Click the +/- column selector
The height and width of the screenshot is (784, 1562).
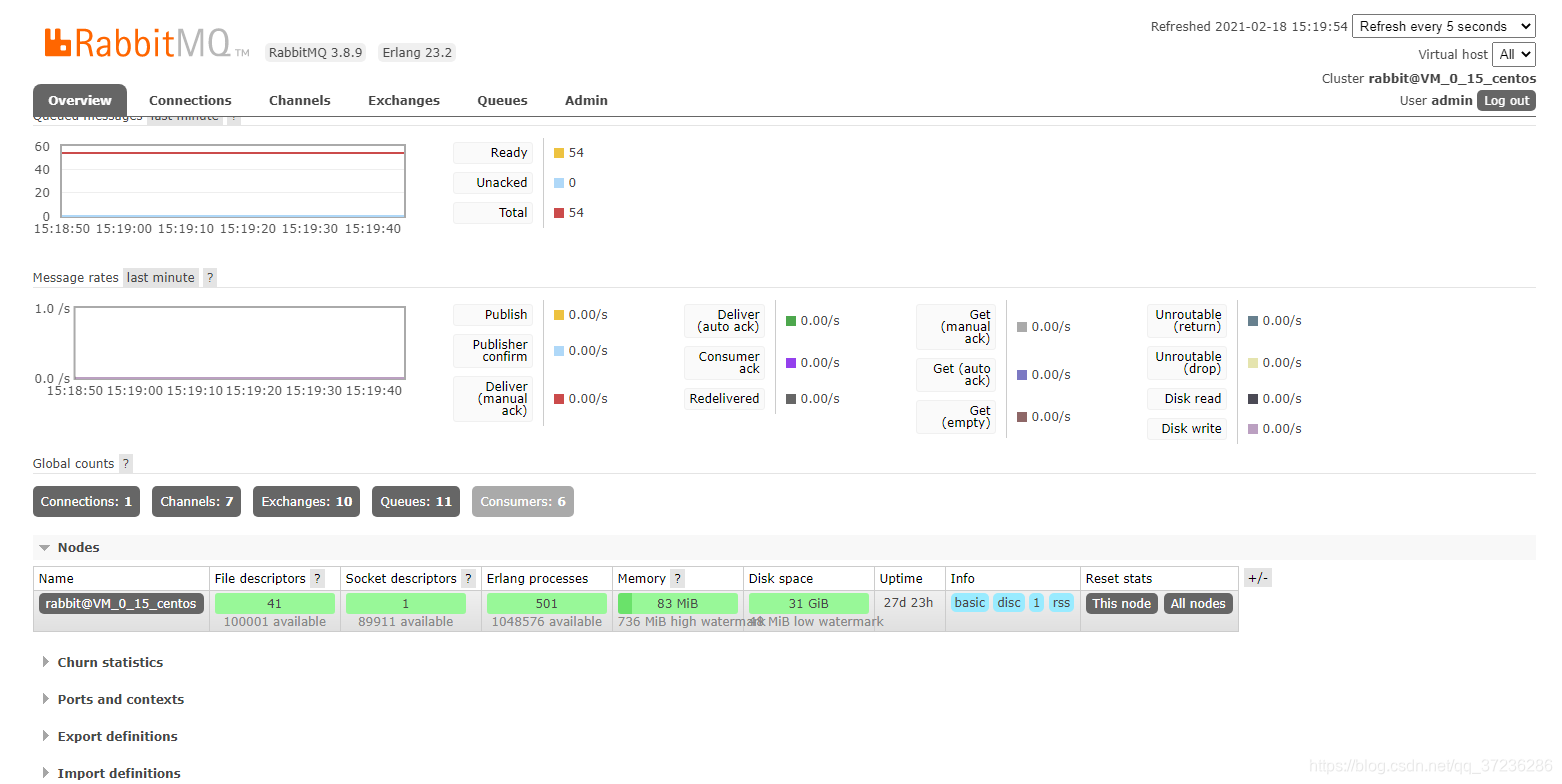(1258, 578)
